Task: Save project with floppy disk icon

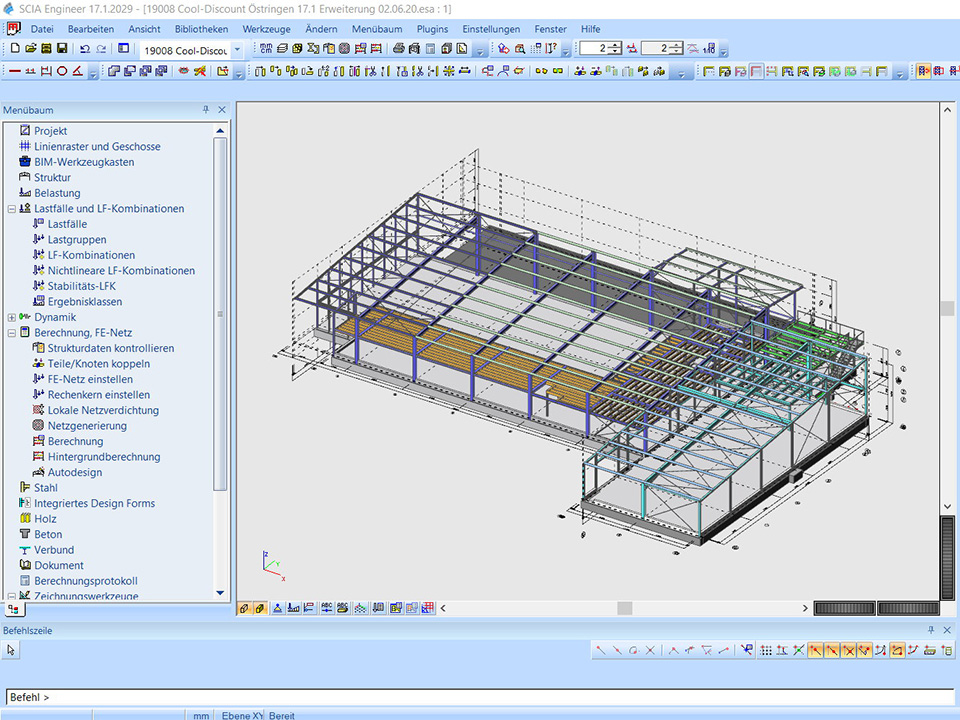Action: [x=62, y=48]
